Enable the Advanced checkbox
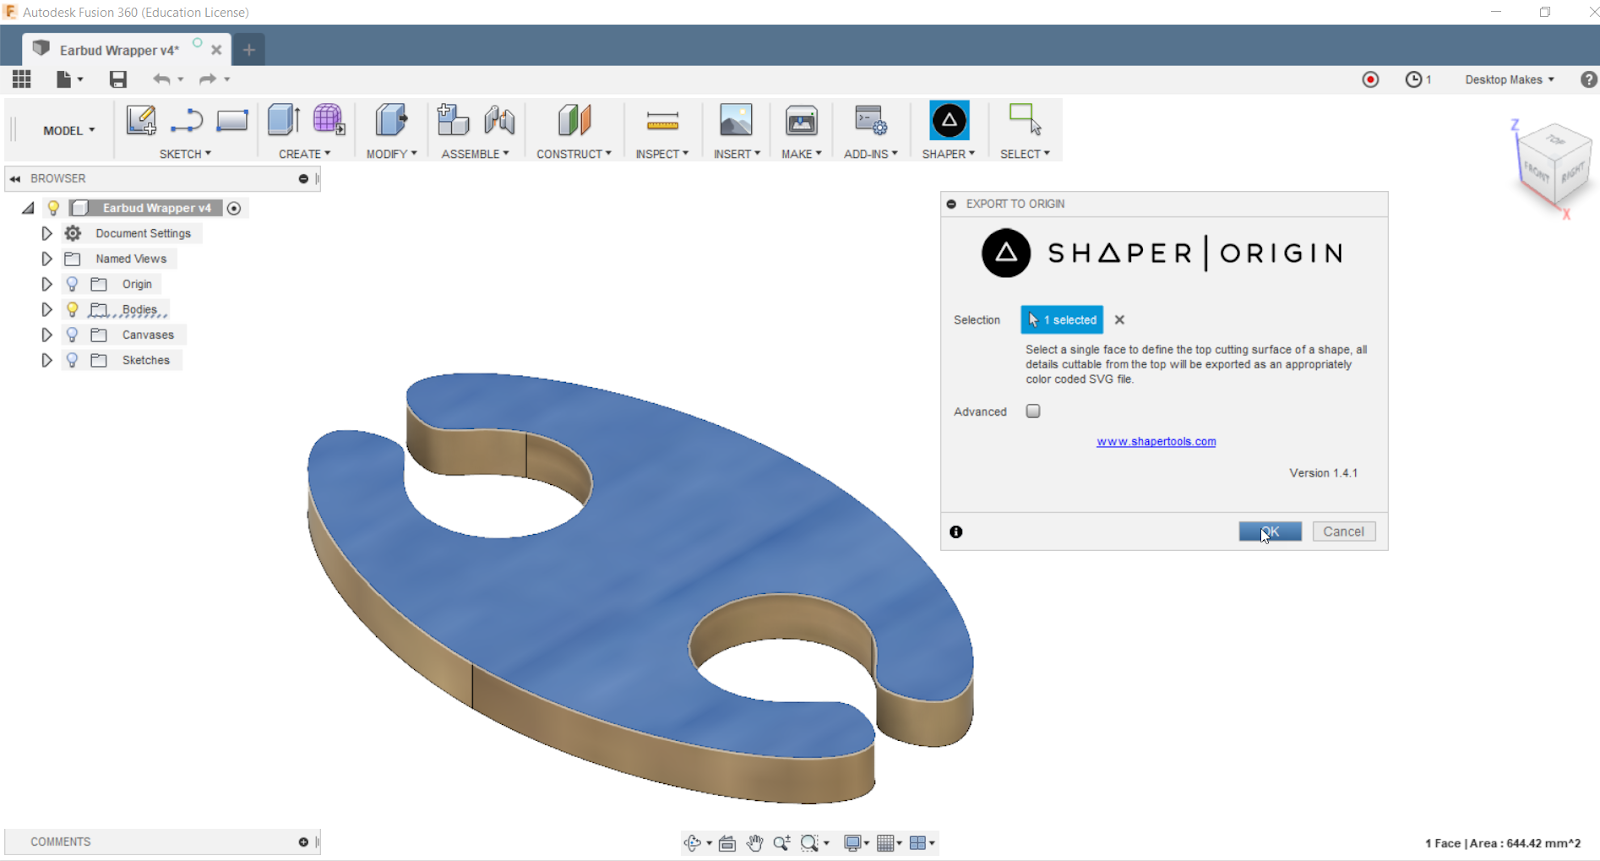The height and width of the screenshot is (861, 1600). [1033, 411]
